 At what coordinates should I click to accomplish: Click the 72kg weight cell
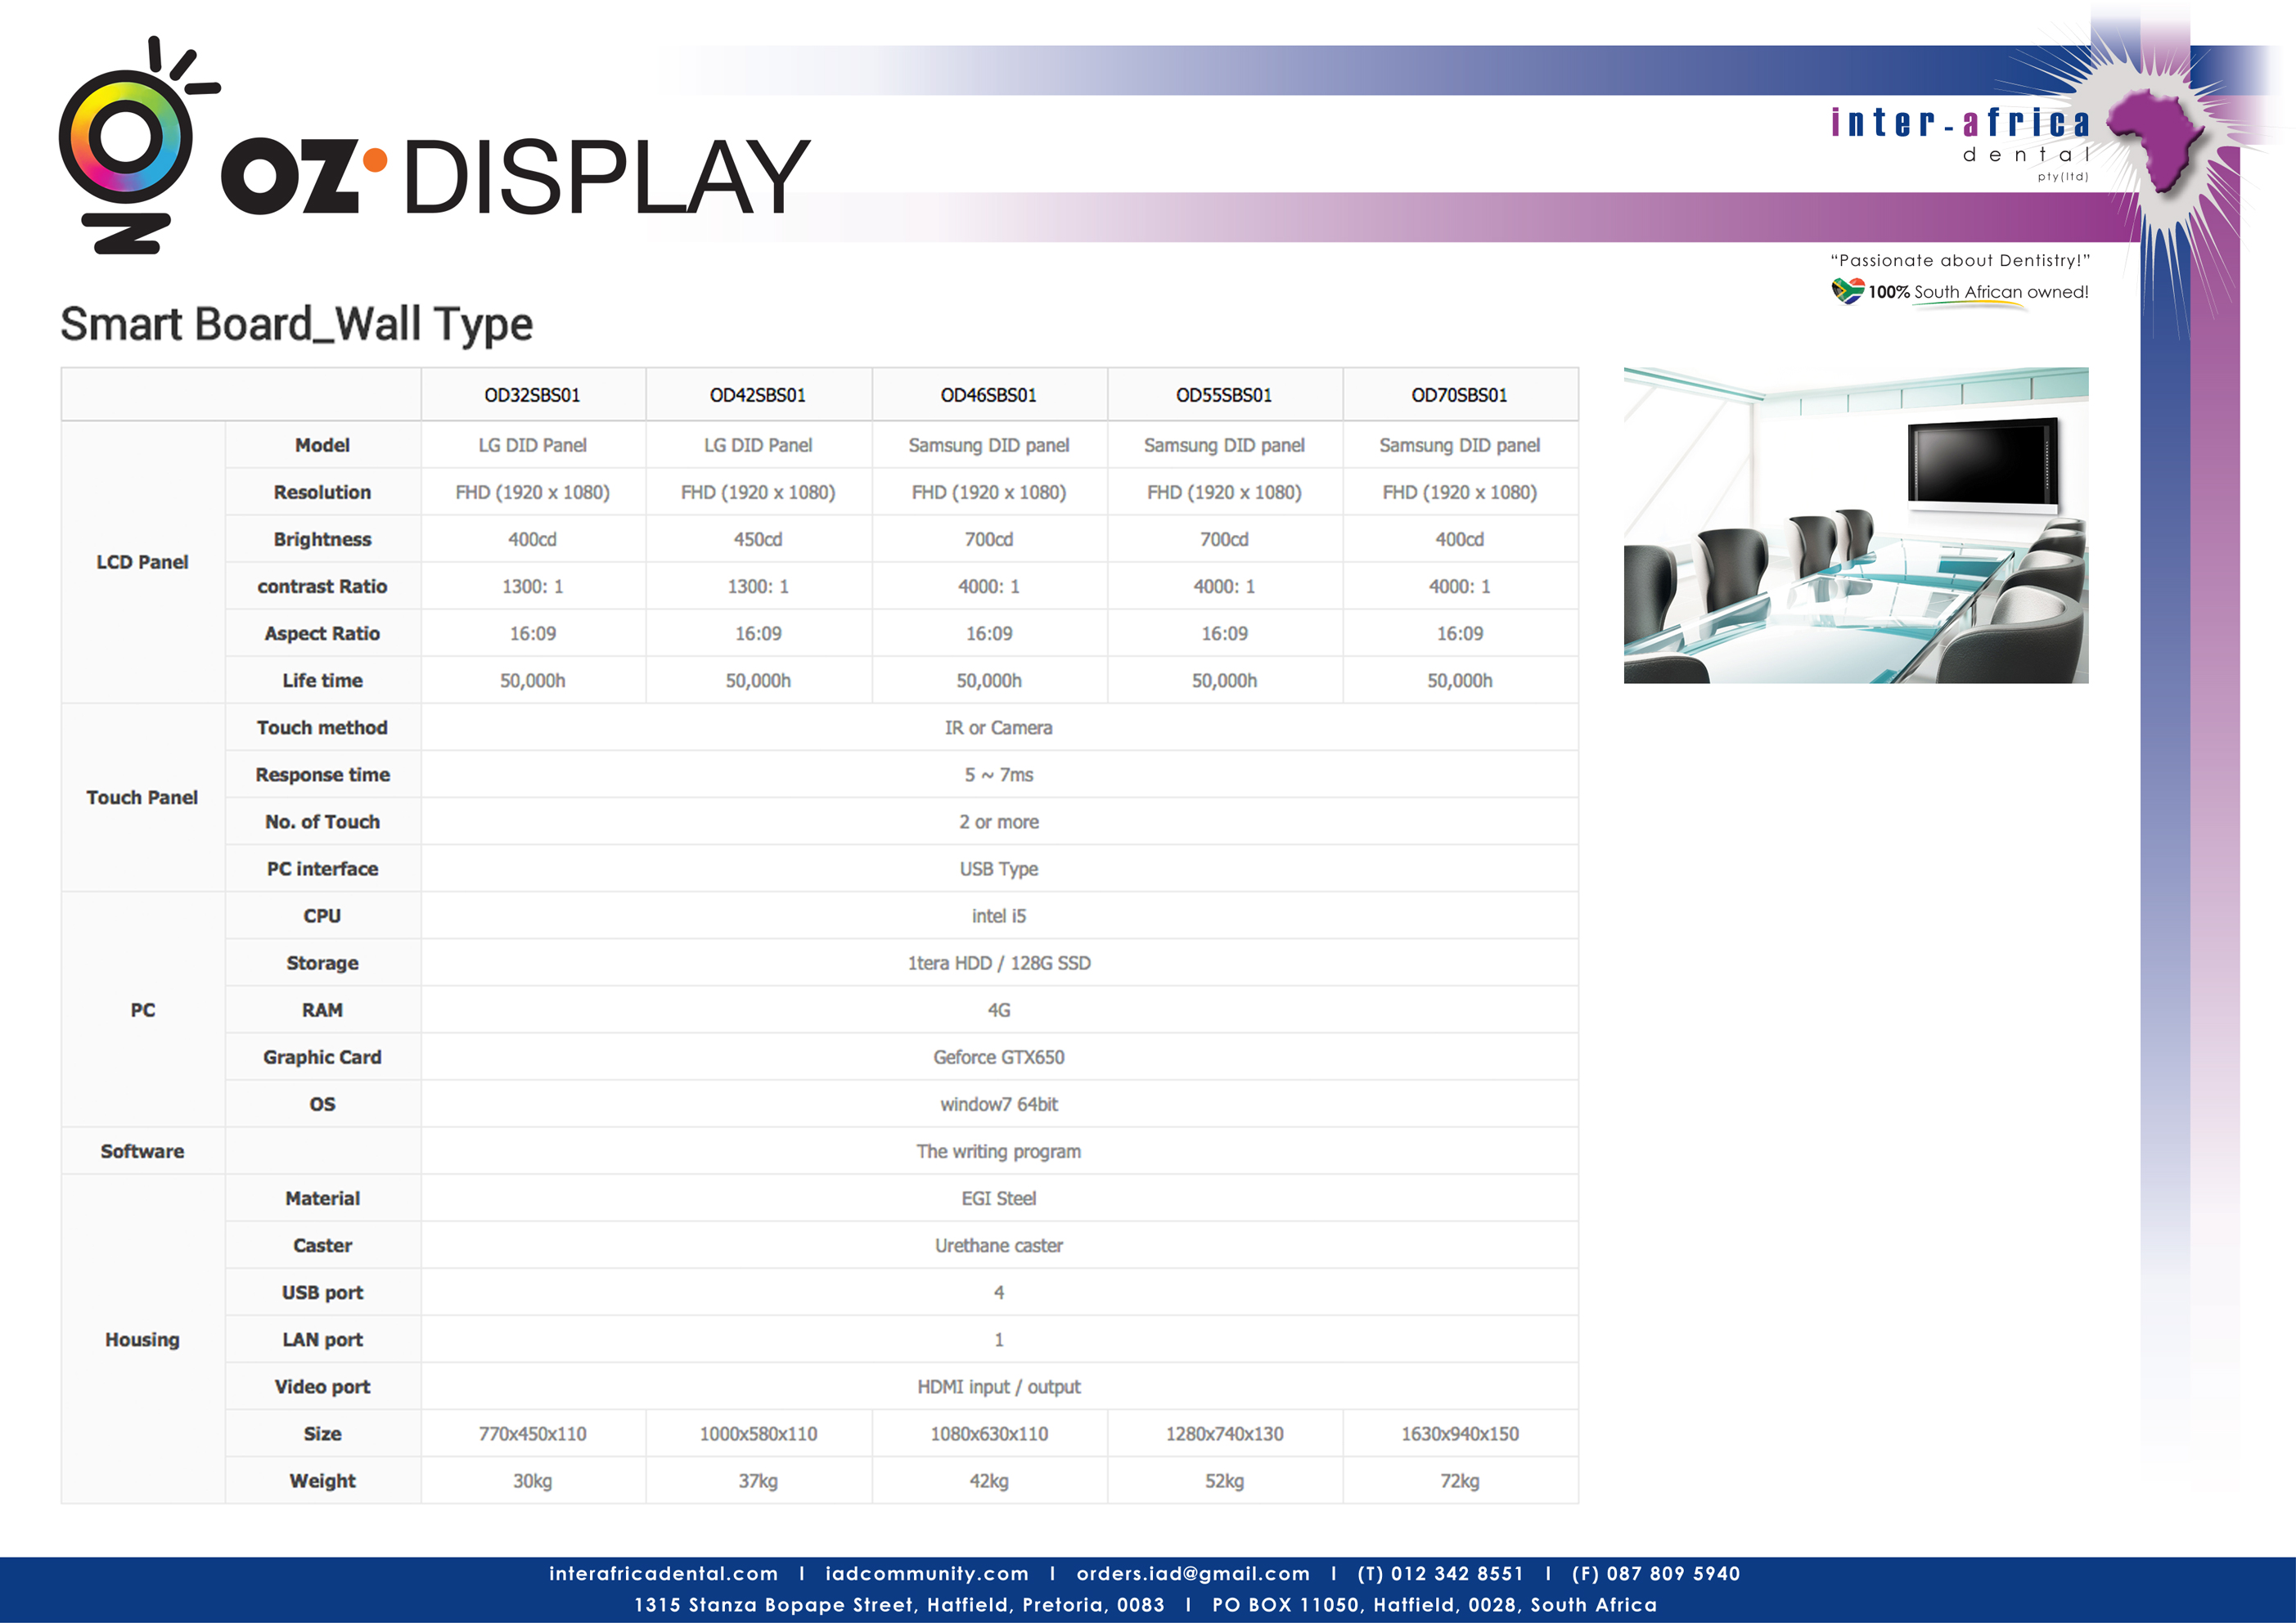(1459, 1480)
